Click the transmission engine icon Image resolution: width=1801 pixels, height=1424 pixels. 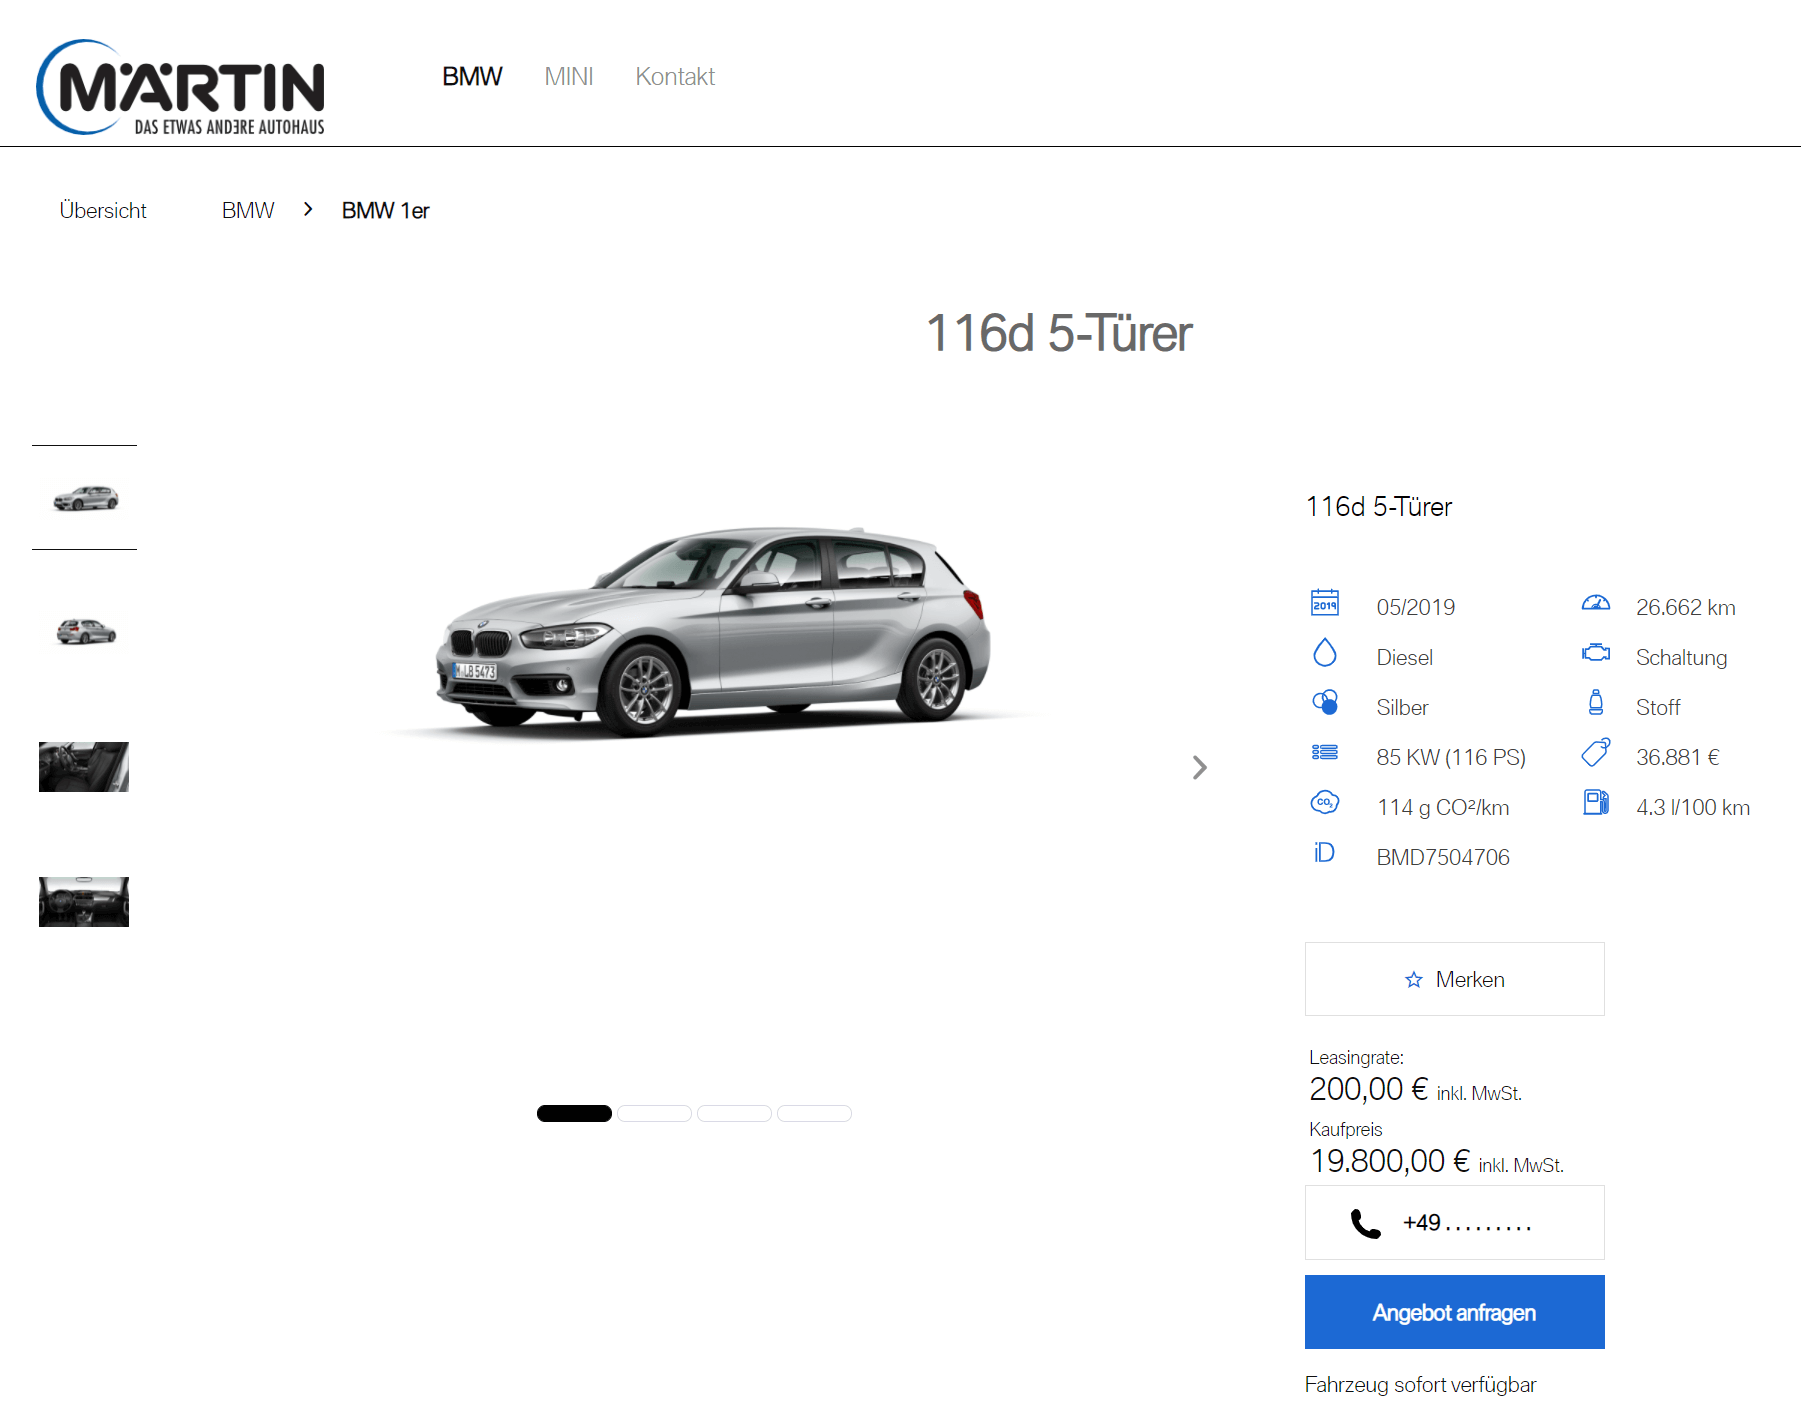(x=1596, y=653)
